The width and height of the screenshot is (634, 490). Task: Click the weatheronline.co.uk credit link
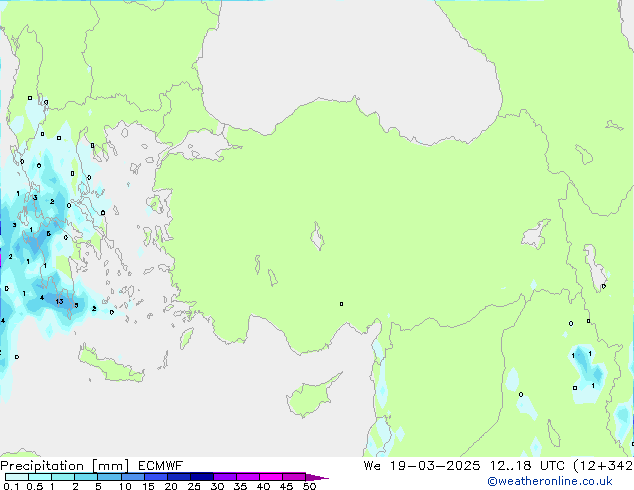click(549, 481)
